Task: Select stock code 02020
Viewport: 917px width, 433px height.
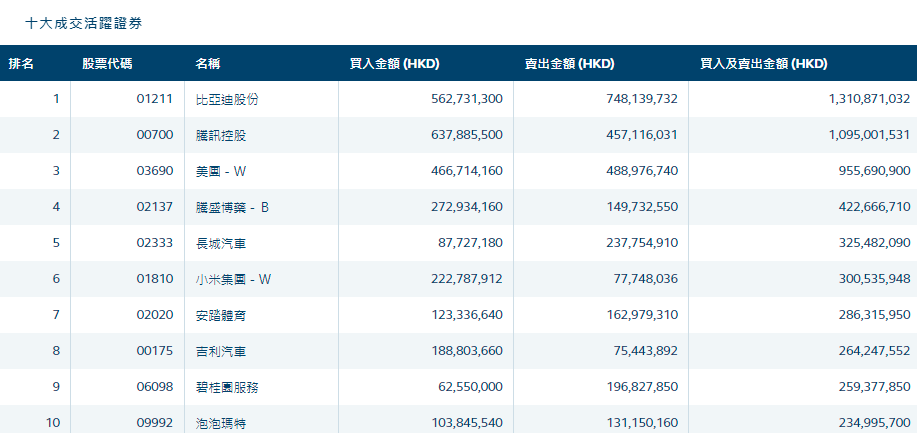Action: coord(155,315)
